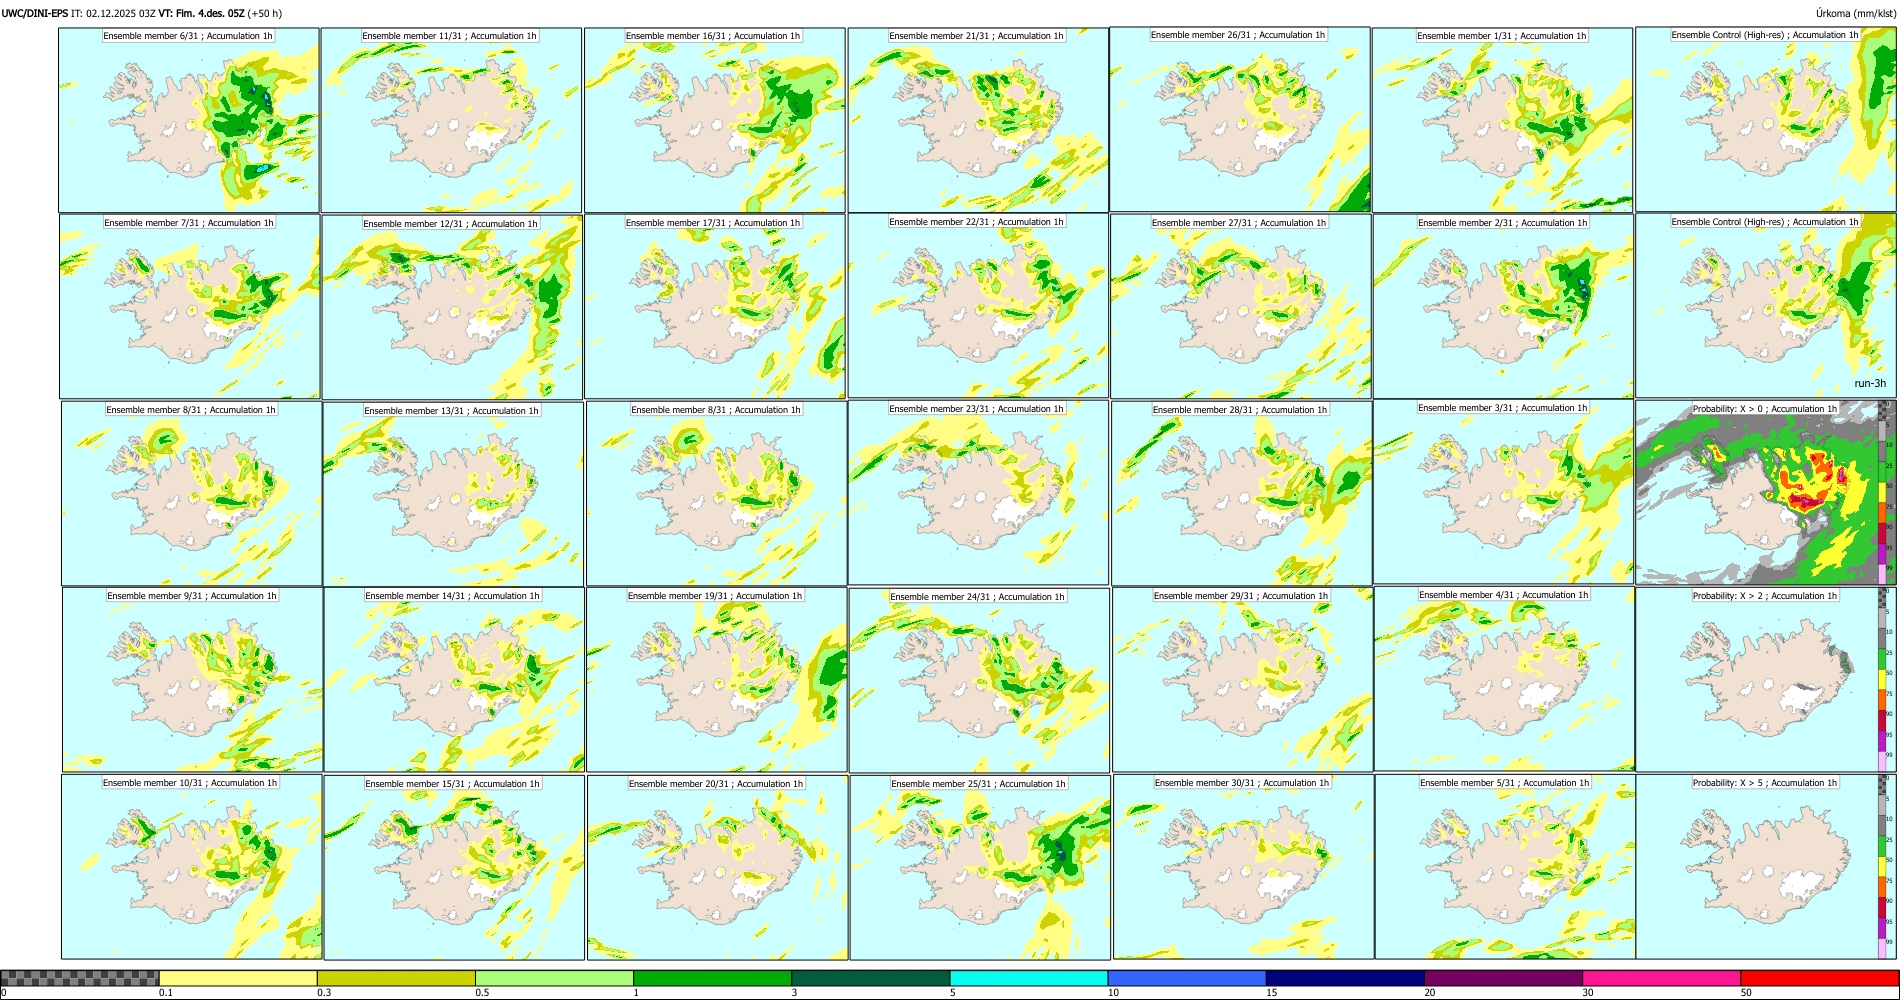The width and height of the screenshot is (1900, 1000).
Task: Select the cyan 5–10 legend swatch
Action: [x=1029, y=978]
